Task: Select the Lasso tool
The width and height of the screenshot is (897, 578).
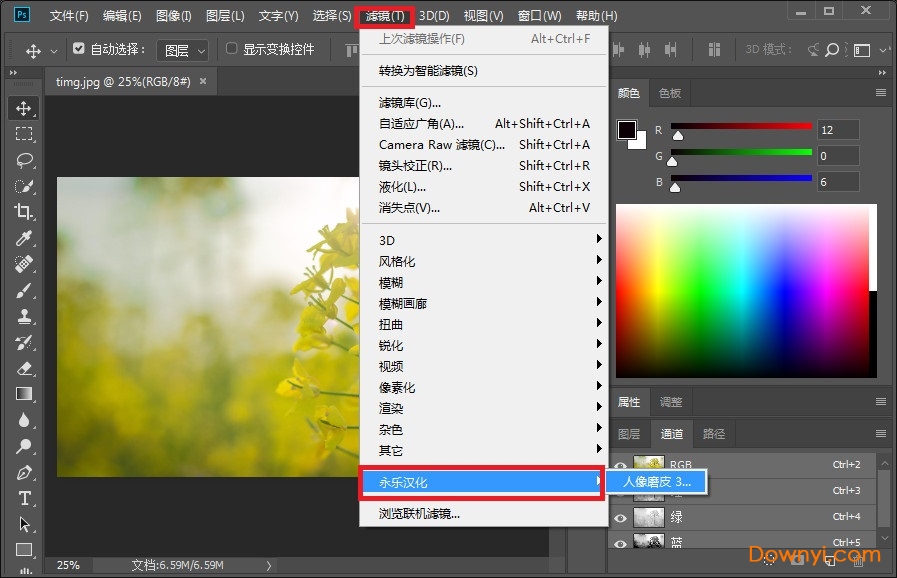Action: click(x=24, y=160)
